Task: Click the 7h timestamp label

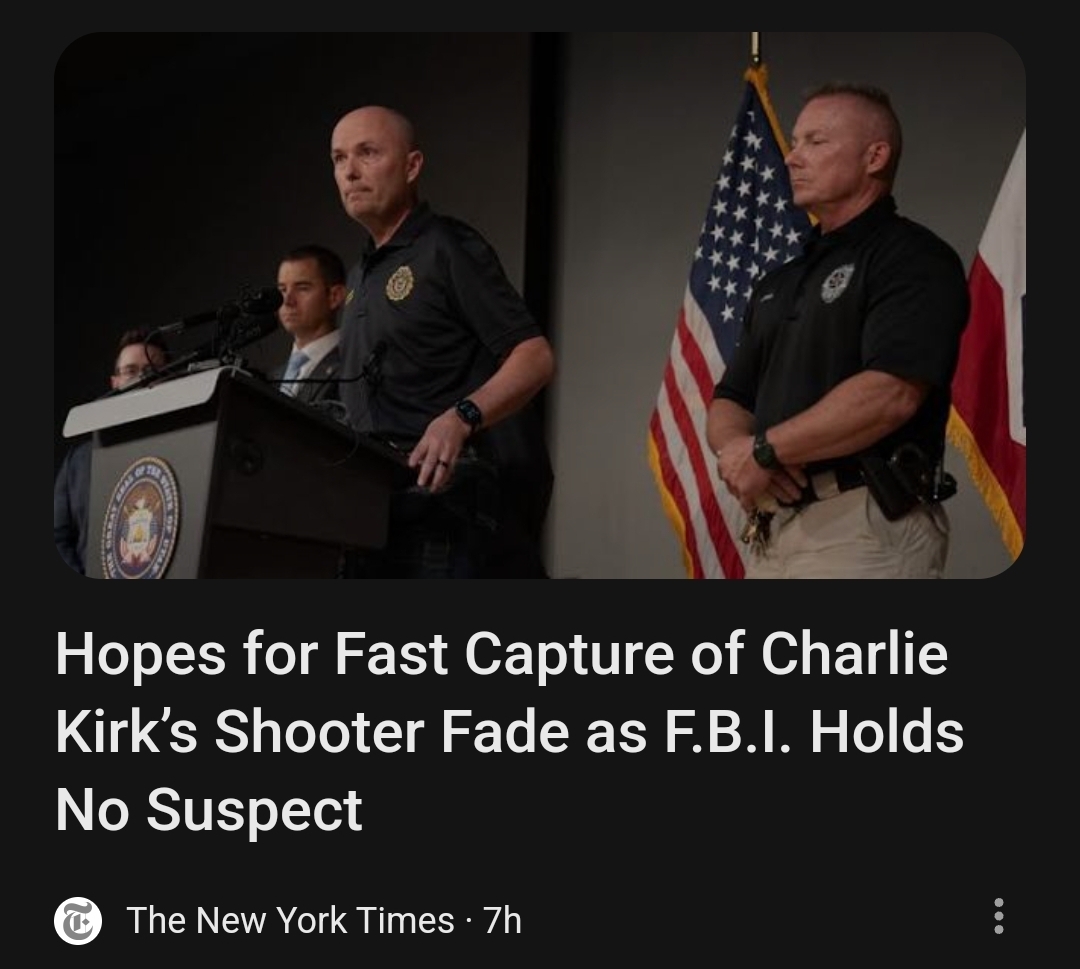Action: pyautogui.click(x=503, y=920)
